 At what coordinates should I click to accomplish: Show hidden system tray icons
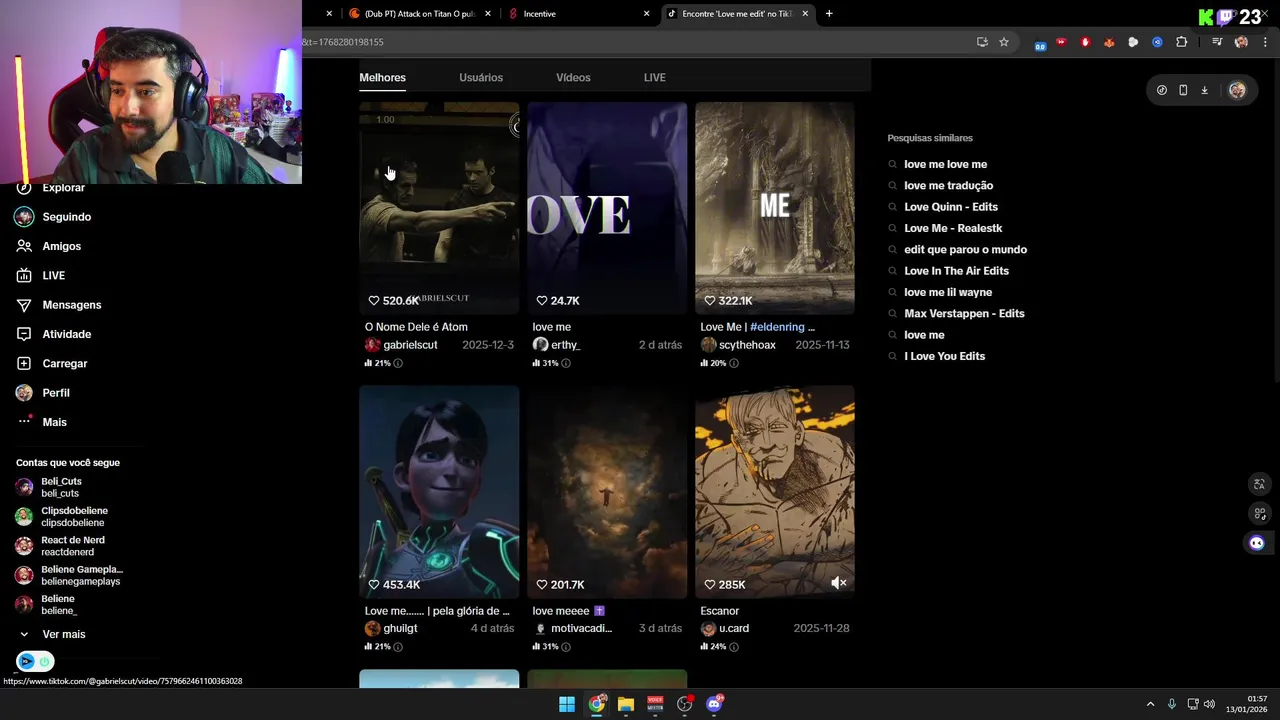click(x=1150, y=704)
